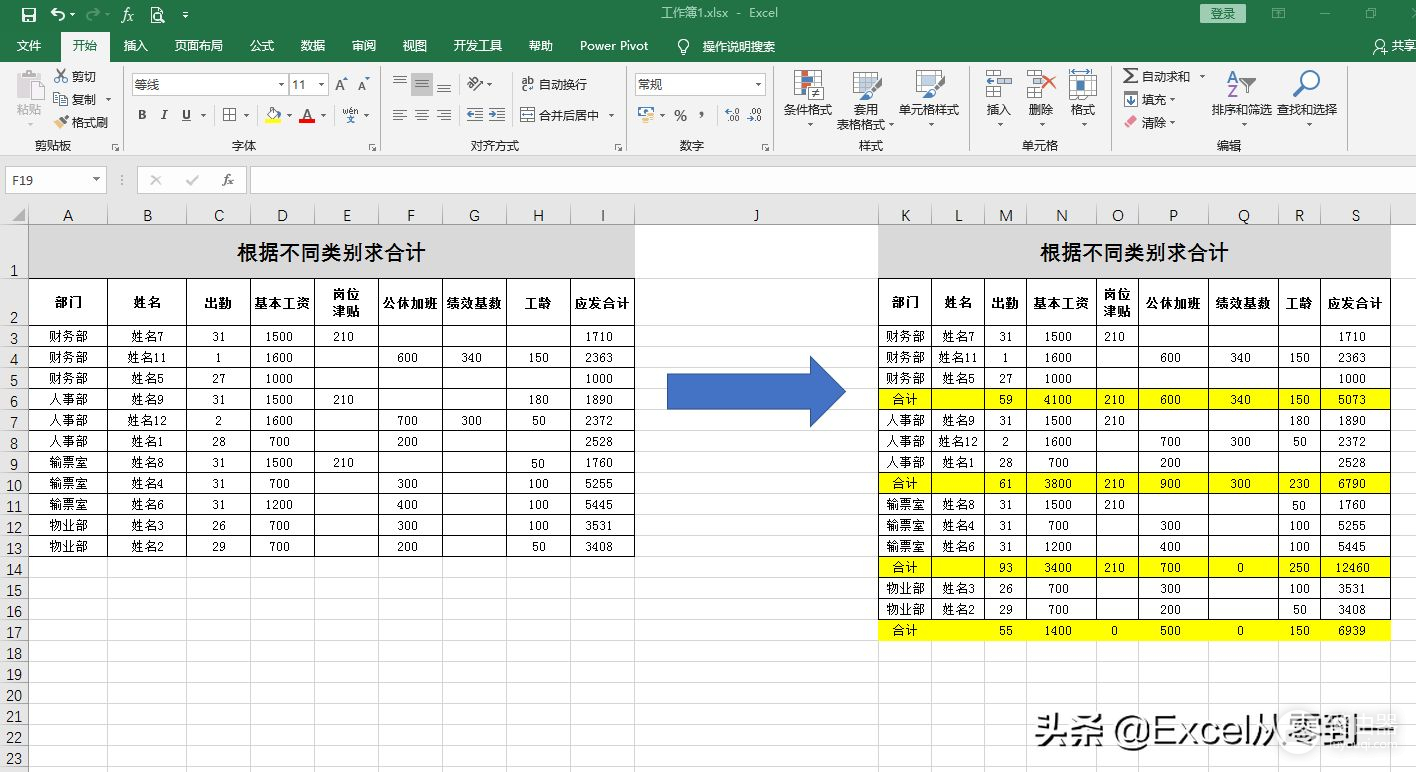Expand the font name dropdown

pyautogui.click(x=281, y=85)
